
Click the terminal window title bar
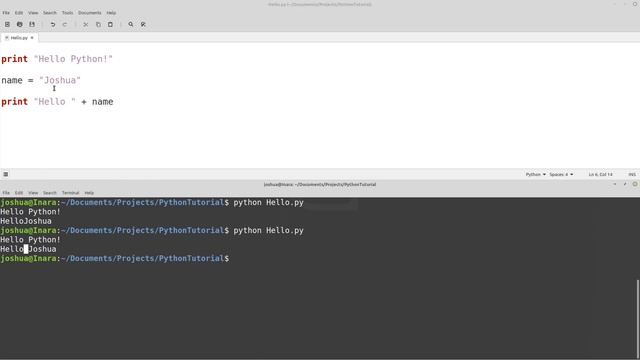pyautogui.click(x=320, y=184)
